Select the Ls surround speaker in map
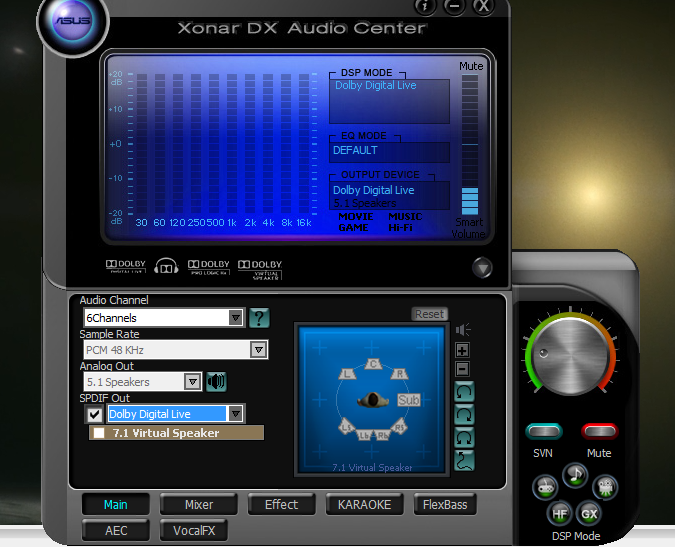Image resolution: width=675 pixels, height=547 pixels. click(347, 427)
